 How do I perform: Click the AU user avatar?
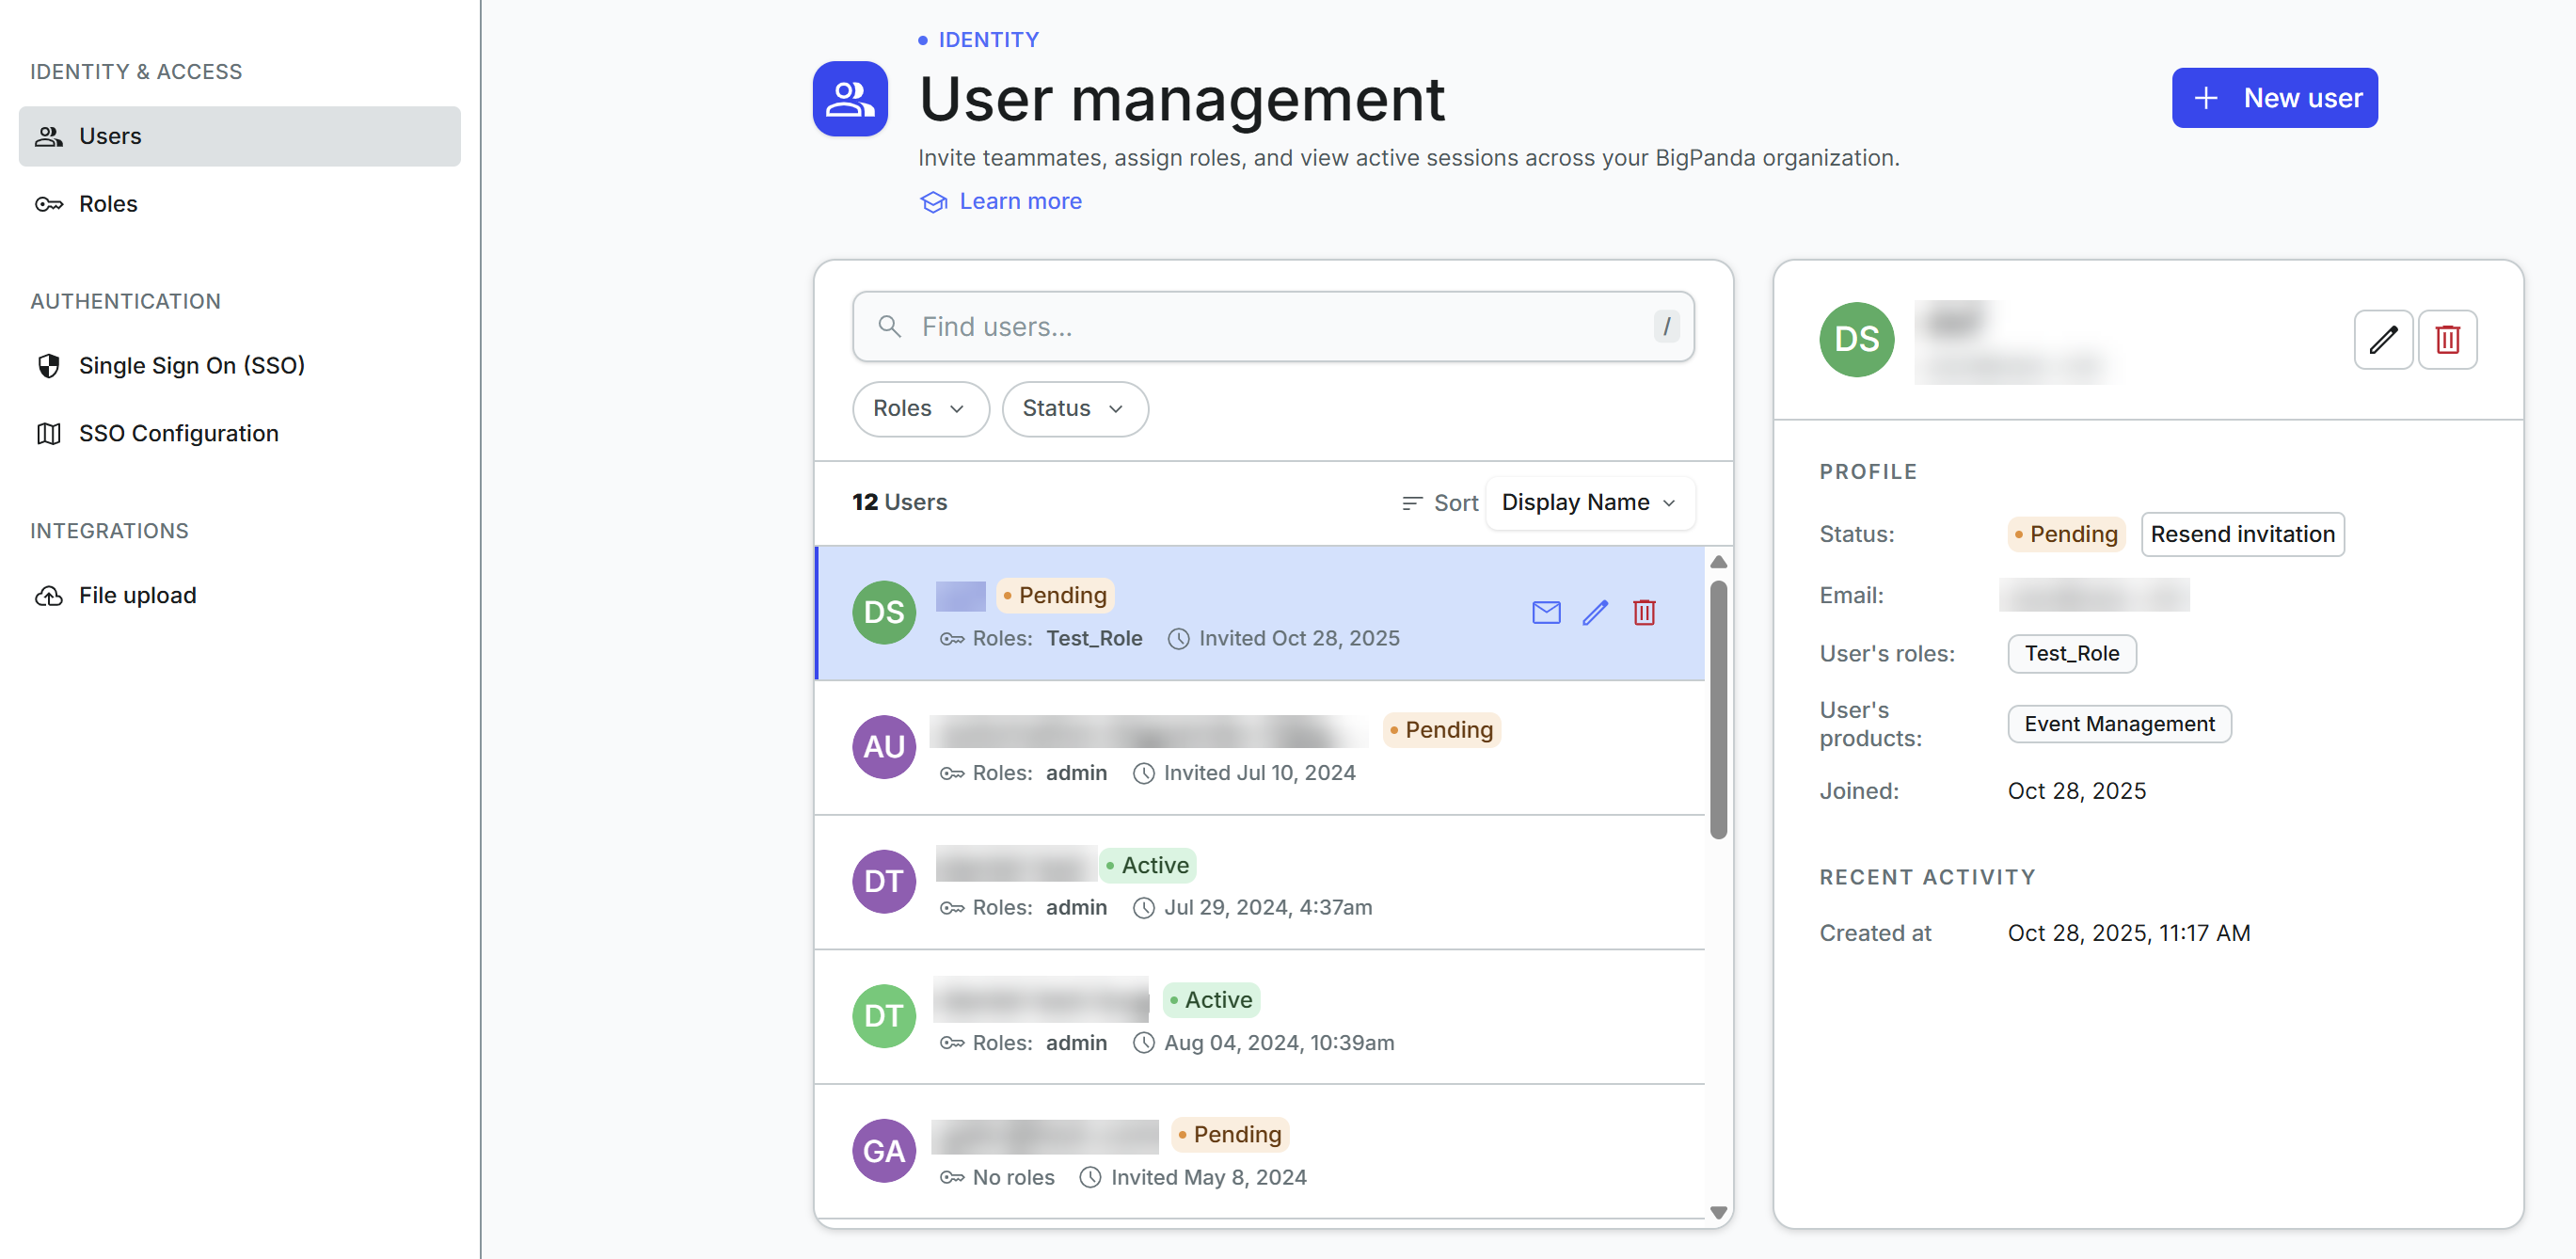coord(884,747)
